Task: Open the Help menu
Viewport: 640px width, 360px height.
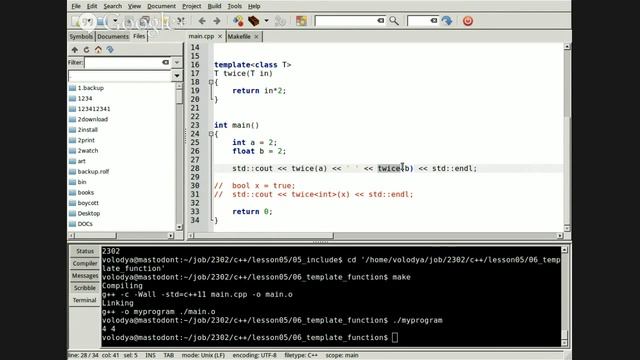Action: point(254,6)
